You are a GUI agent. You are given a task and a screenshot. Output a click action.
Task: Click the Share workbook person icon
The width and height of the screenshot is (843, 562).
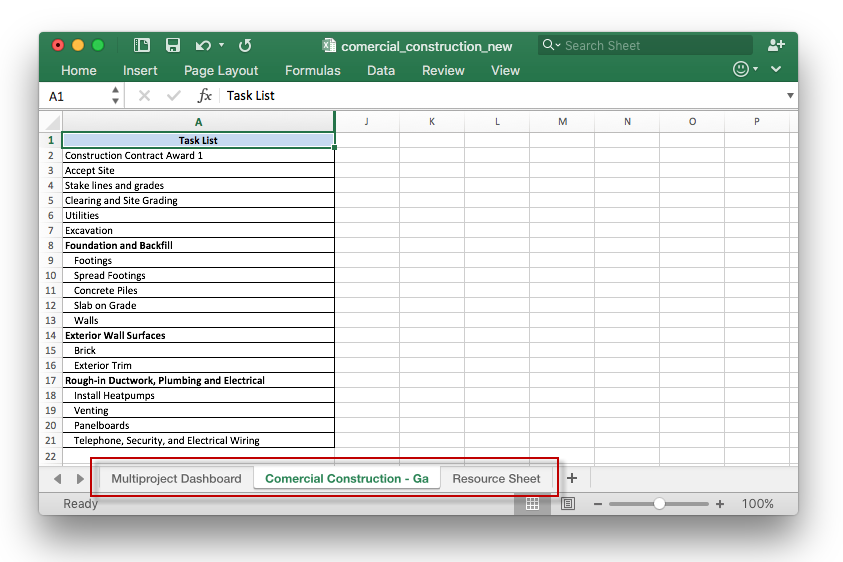pos(776,45)
